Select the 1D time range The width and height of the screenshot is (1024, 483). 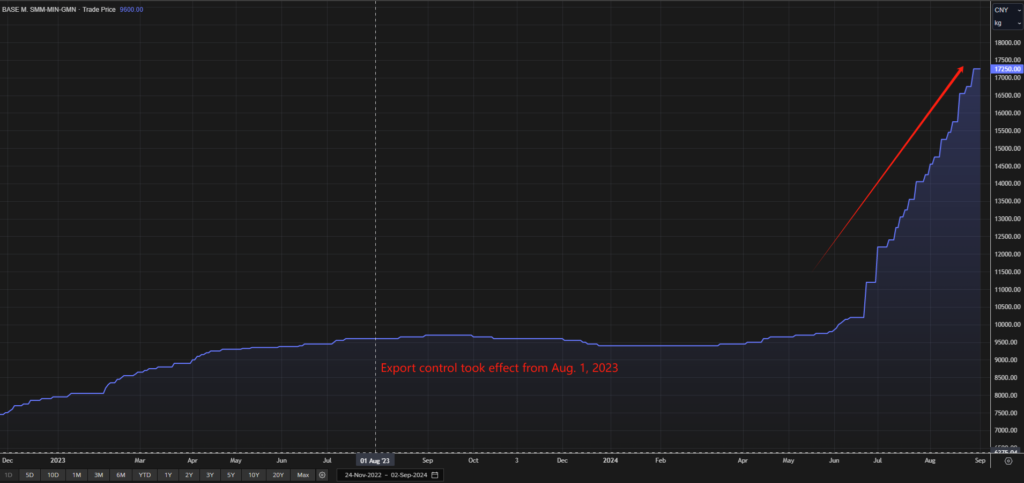[x=9, y=475]
